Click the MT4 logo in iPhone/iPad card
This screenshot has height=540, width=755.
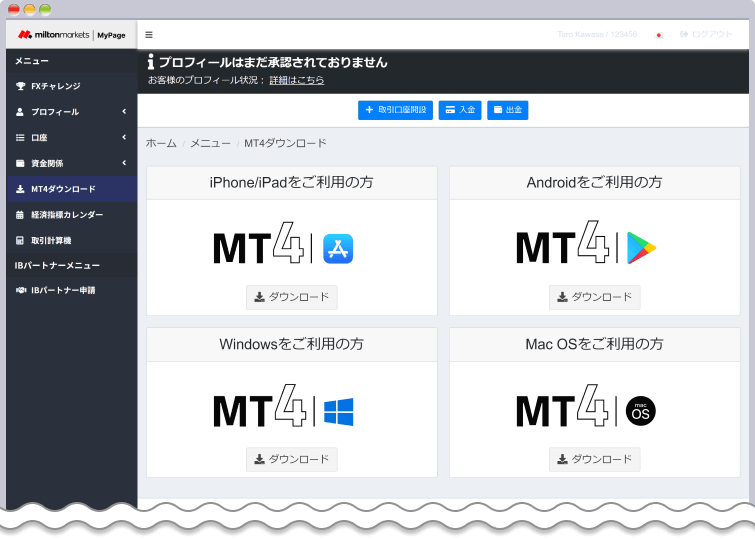pyautogui.click(x=259, y=243)
